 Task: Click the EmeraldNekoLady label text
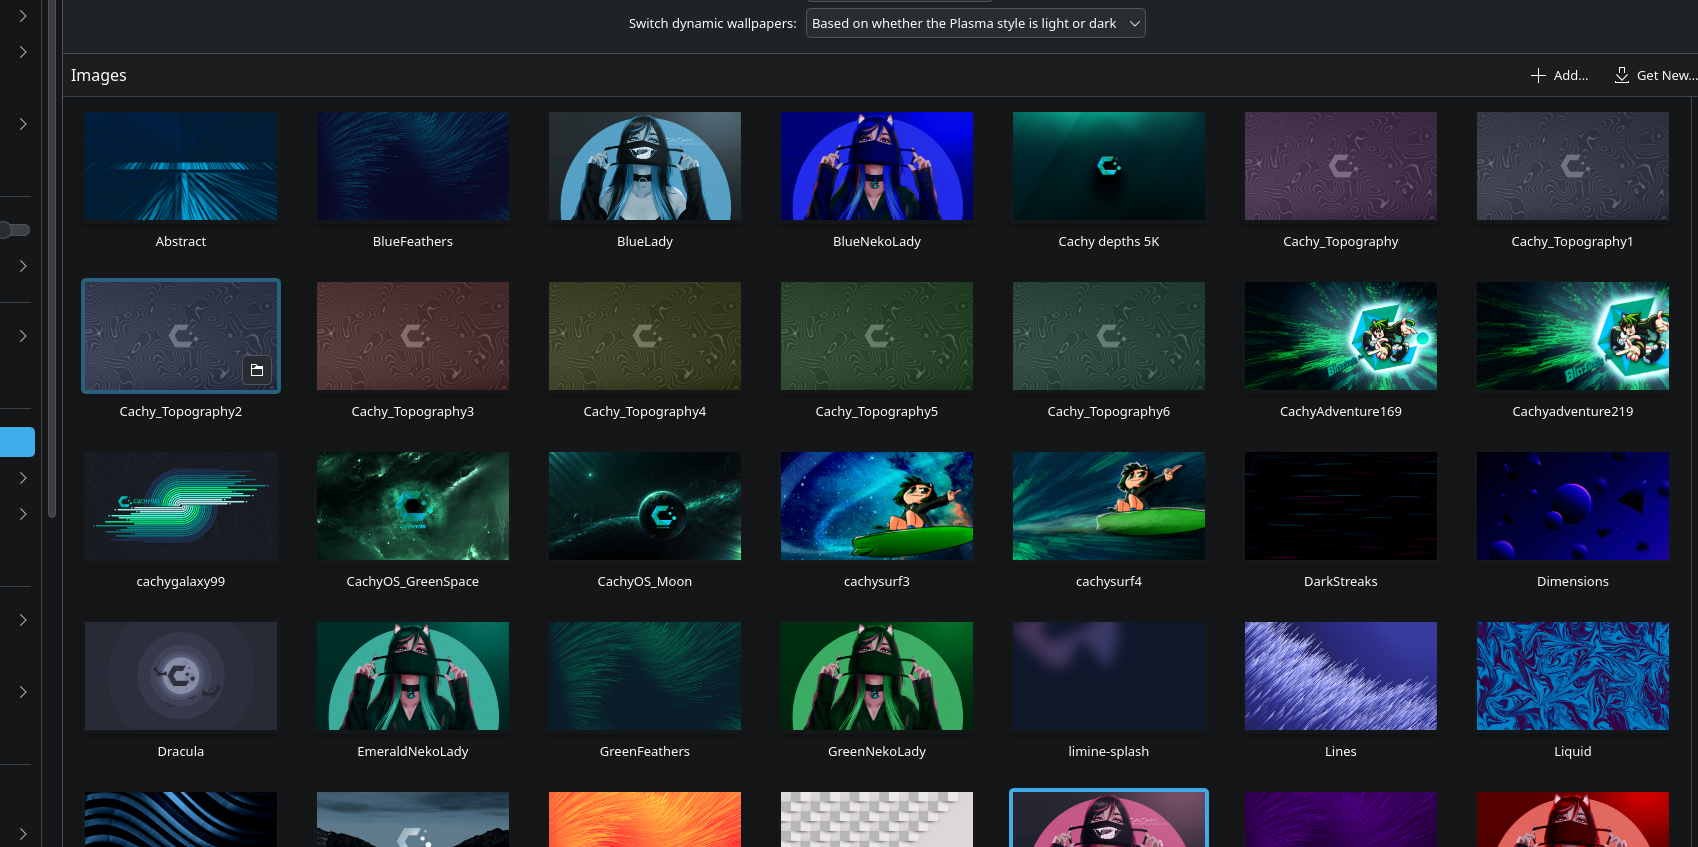click(413, 752)
